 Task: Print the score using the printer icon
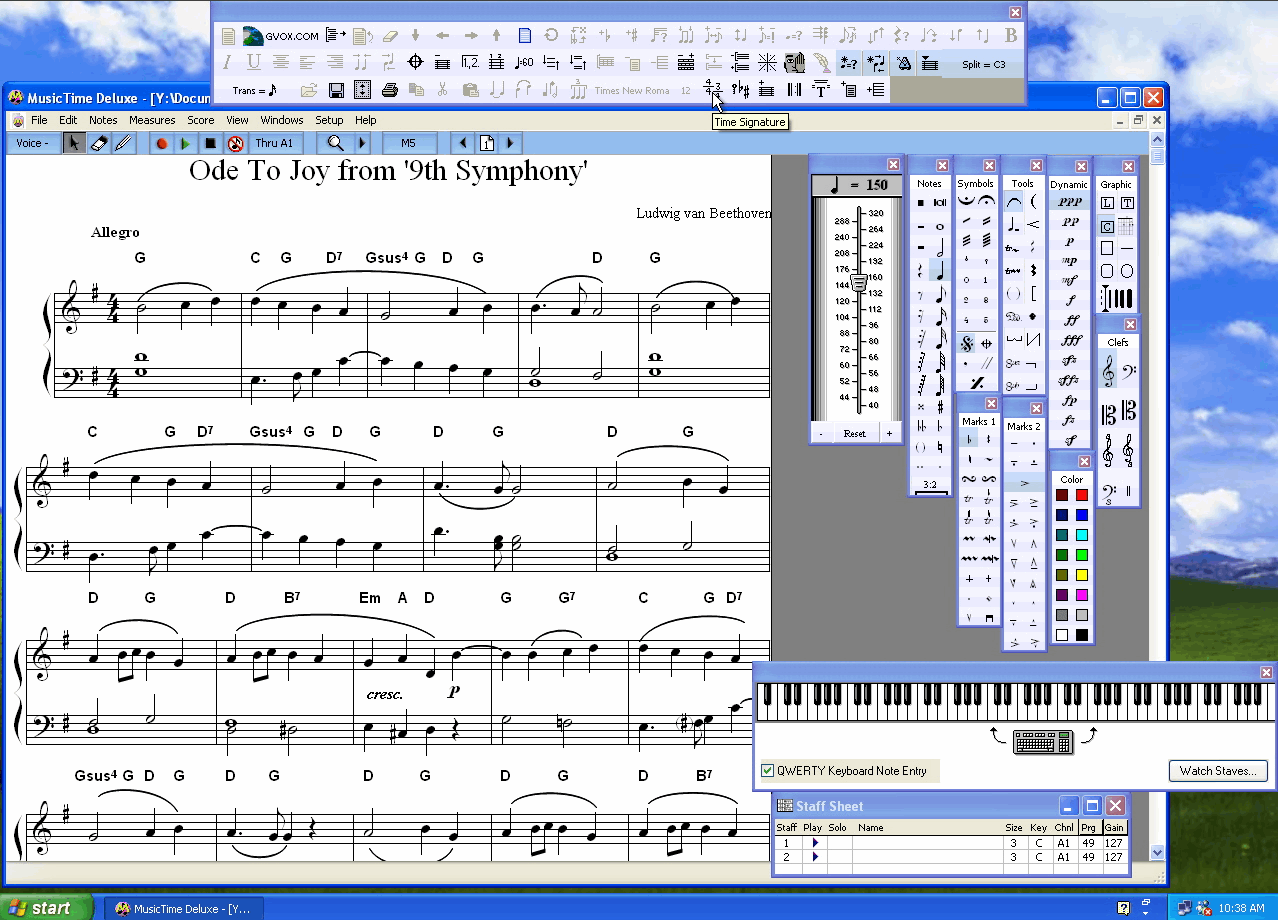[390, 90]
